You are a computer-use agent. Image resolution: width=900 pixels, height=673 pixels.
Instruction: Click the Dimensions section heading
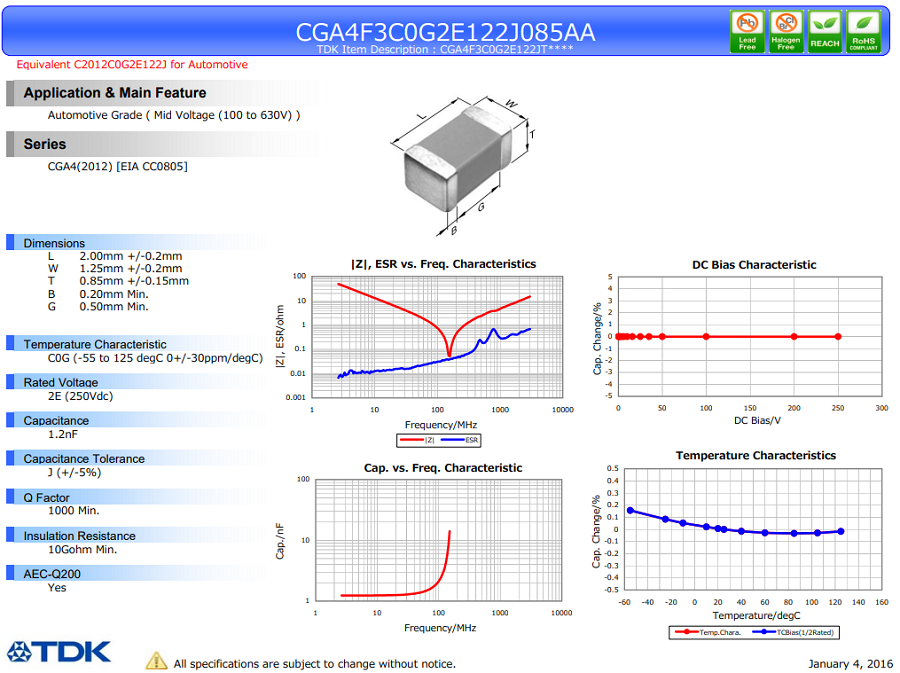click(54, 243)
